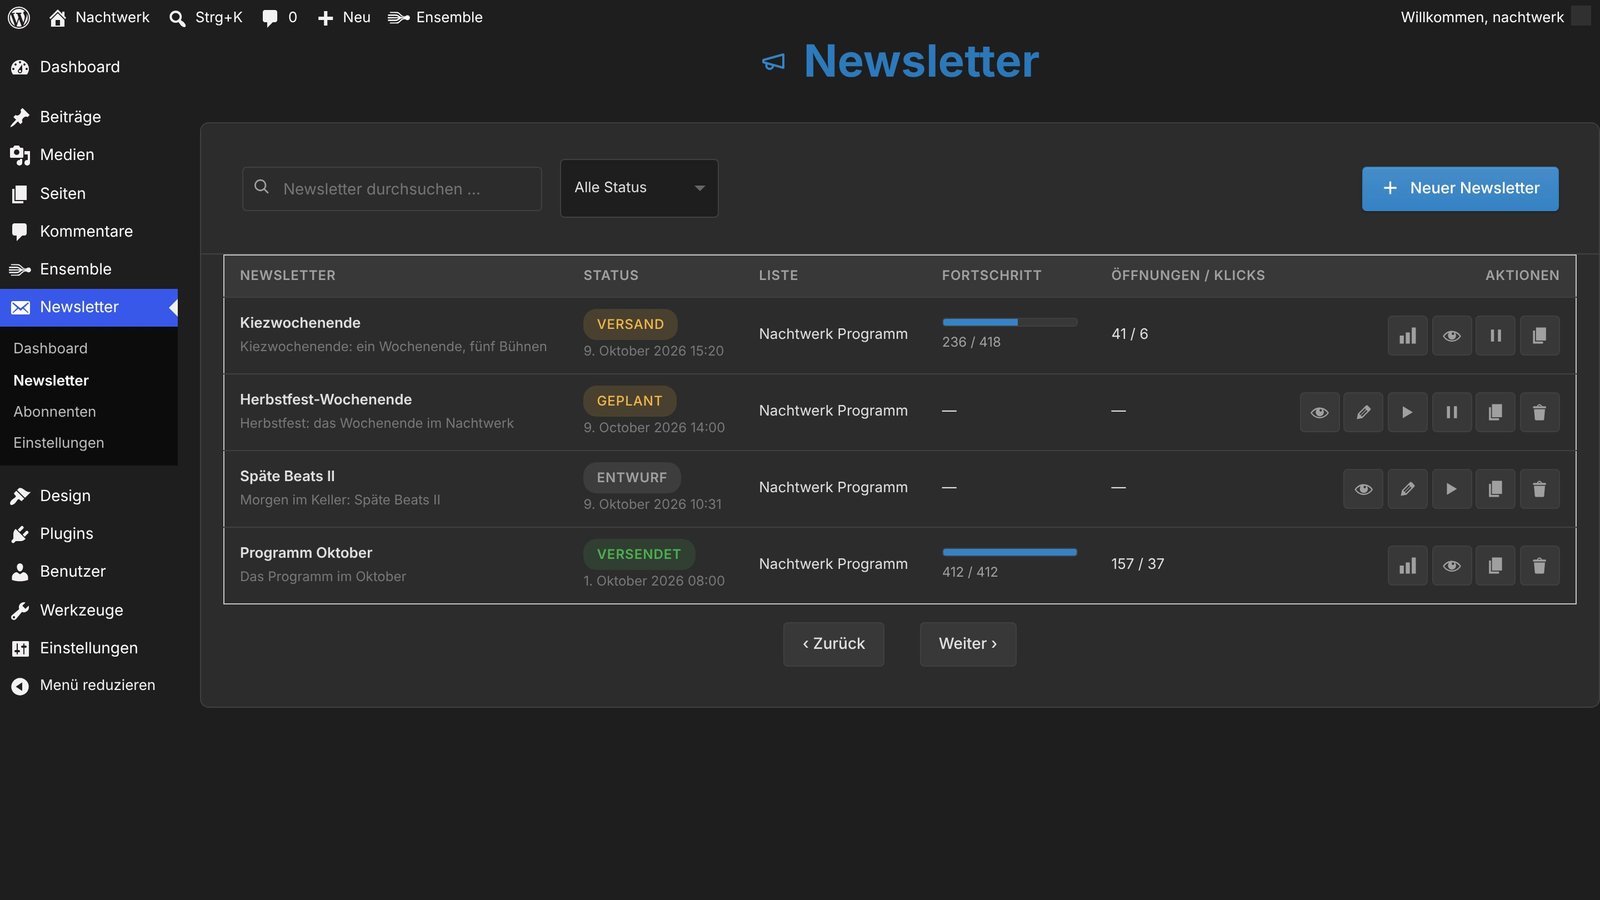Preview the Späte Beats II draft

[1363, 489]
